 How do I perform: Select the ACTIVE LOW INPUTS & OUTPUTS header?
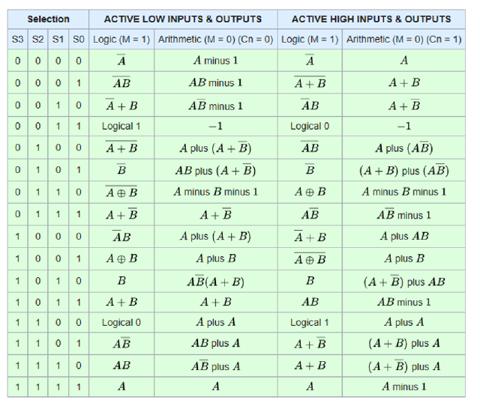pos(183,19)
